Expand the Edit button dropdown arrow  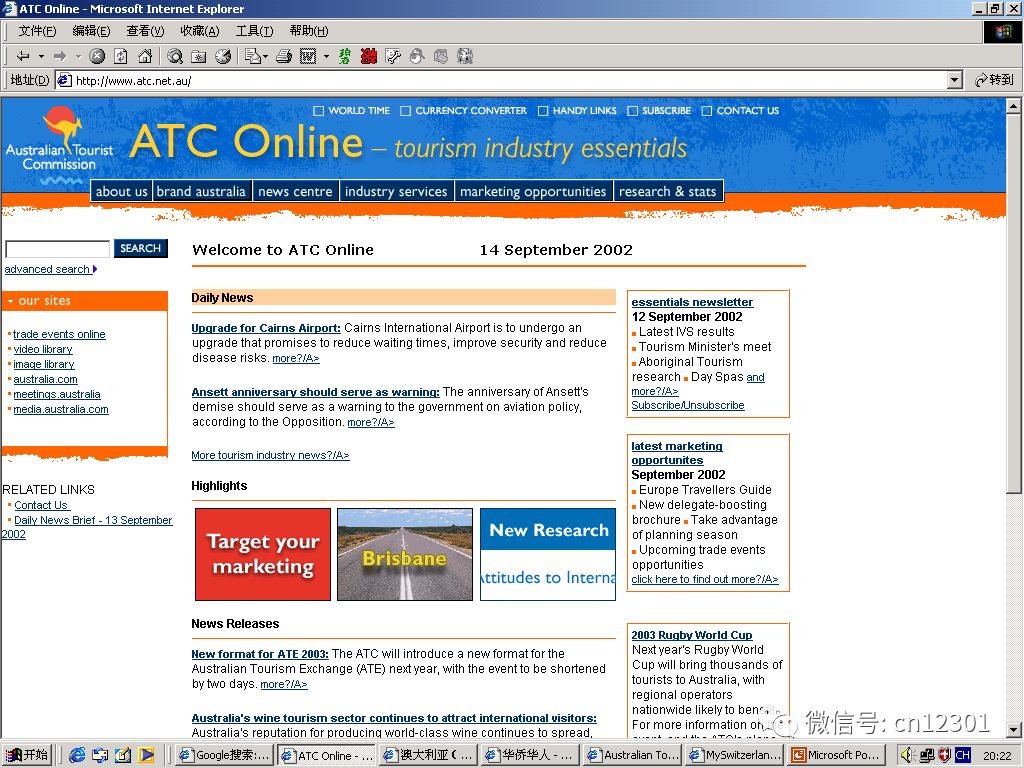[326, 57]
